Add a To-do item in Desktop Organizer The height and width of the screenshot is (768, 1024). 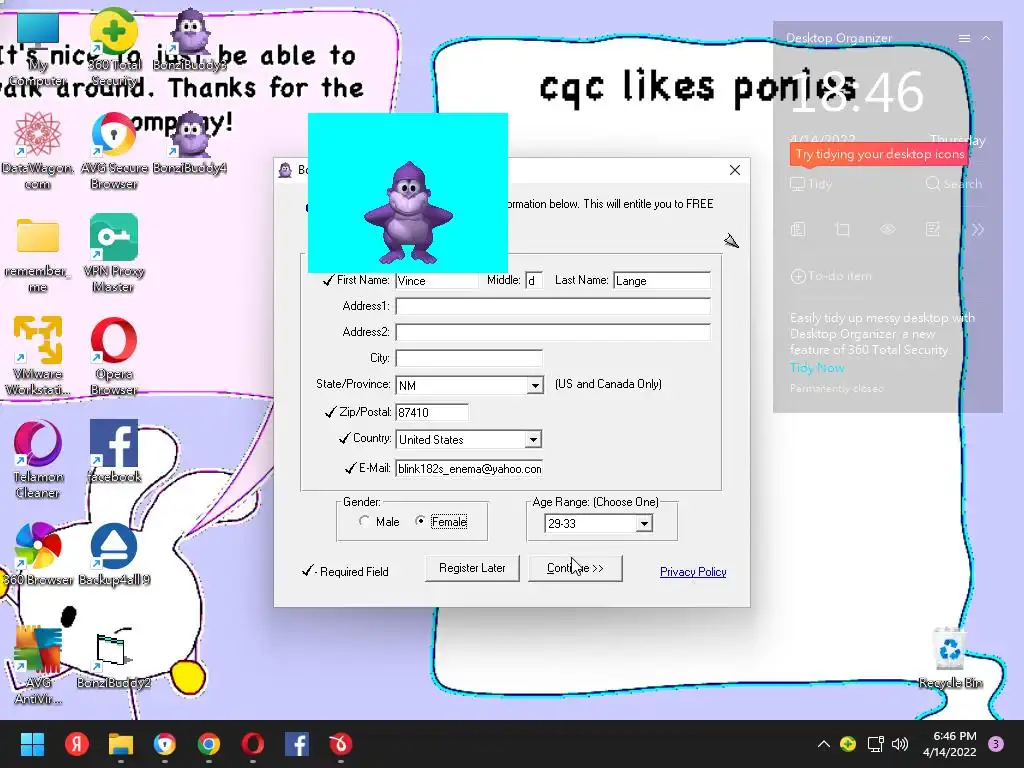coord(831,276)
